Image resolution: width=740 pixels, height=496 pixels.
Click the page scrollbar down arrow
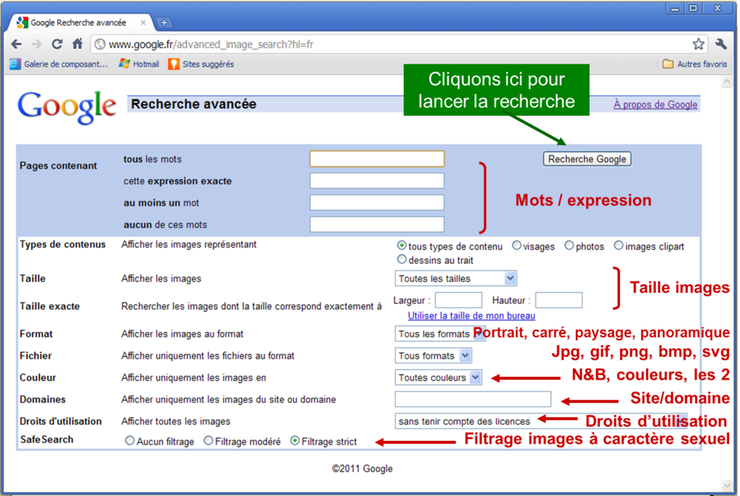pyautogui.click(x=727, y=485)
